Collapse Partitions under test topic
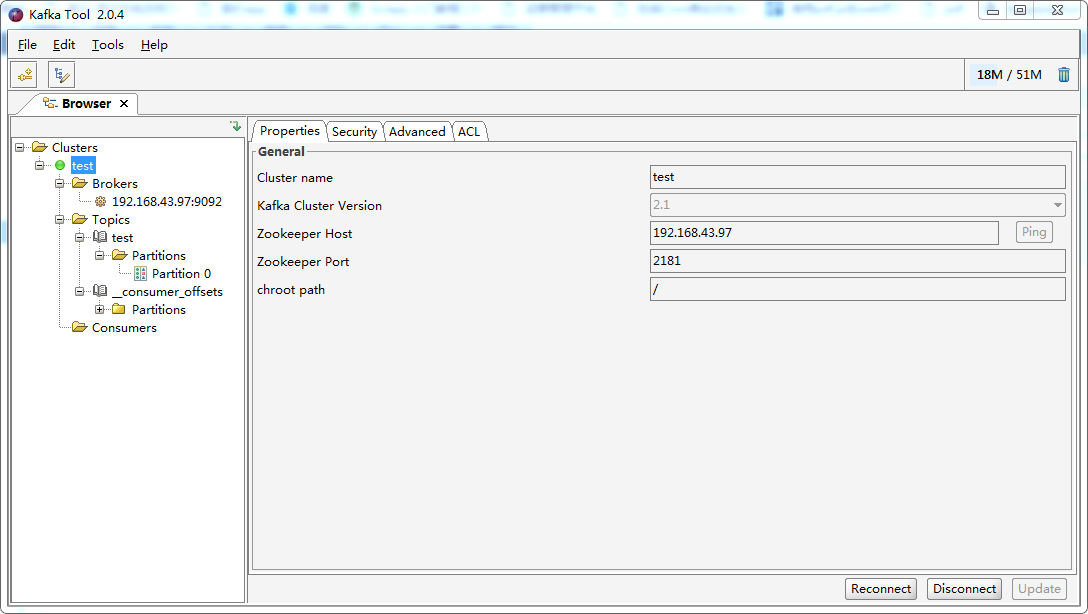Viewport: 1088px width, 614px height. tap(100, 255)
